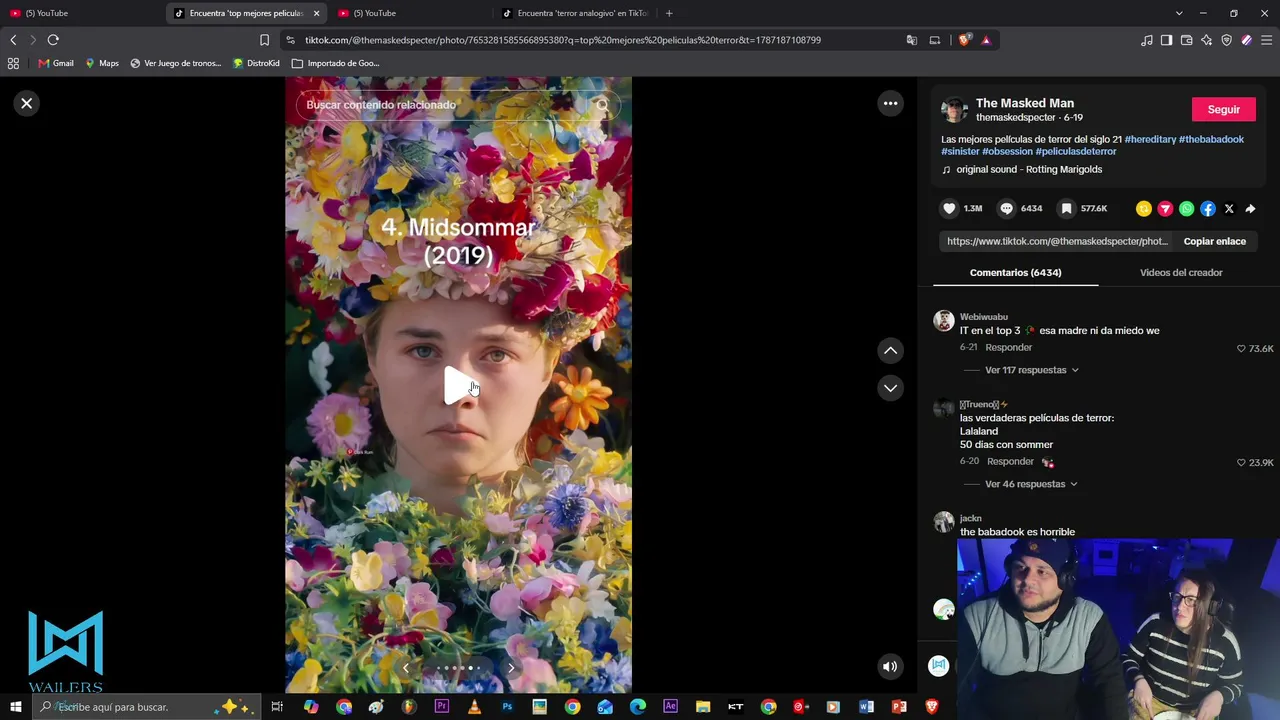This screenshot has width=1280, height=720.
Task: Bookmark this page in the address bar
Action: [264, 40]
